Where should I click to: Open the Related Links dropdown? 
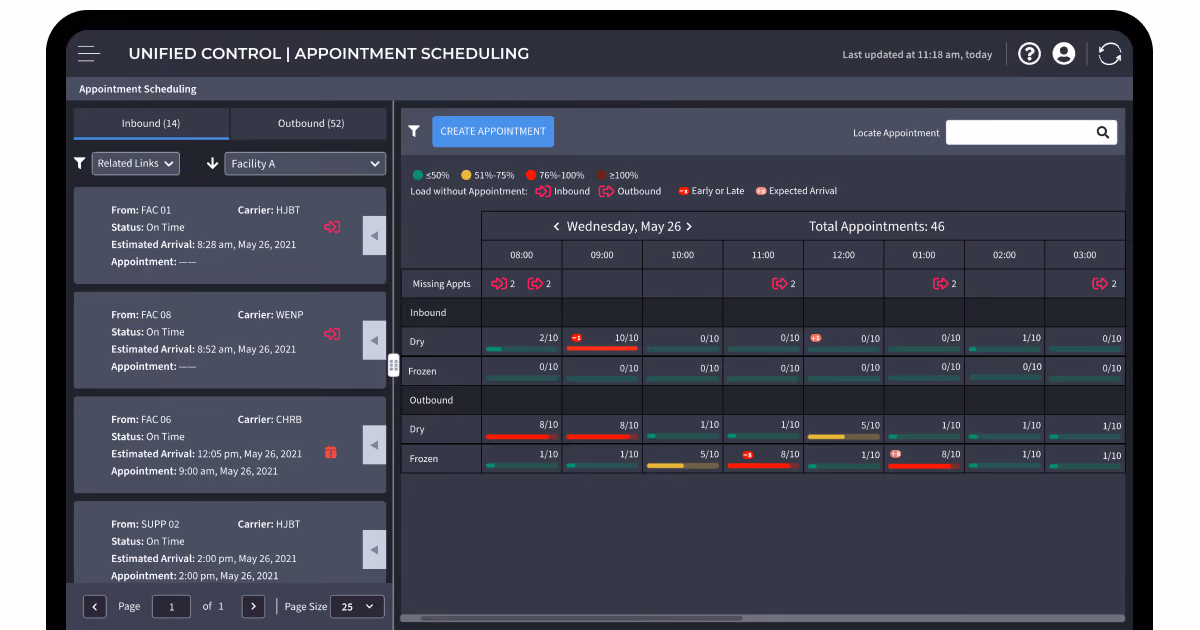136,163
